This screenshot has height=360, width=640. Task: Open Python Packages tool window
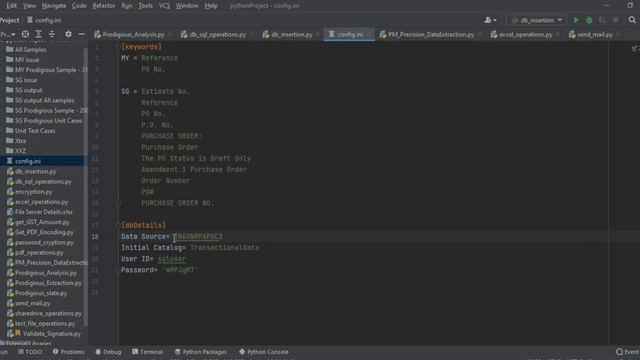tap(200, 352)
